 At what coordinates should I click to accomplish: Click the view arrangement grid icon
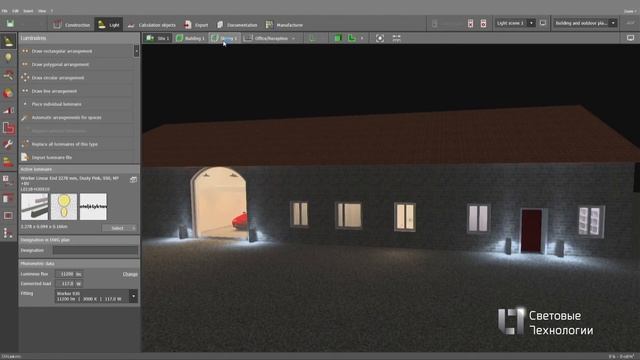pos(396,38)
